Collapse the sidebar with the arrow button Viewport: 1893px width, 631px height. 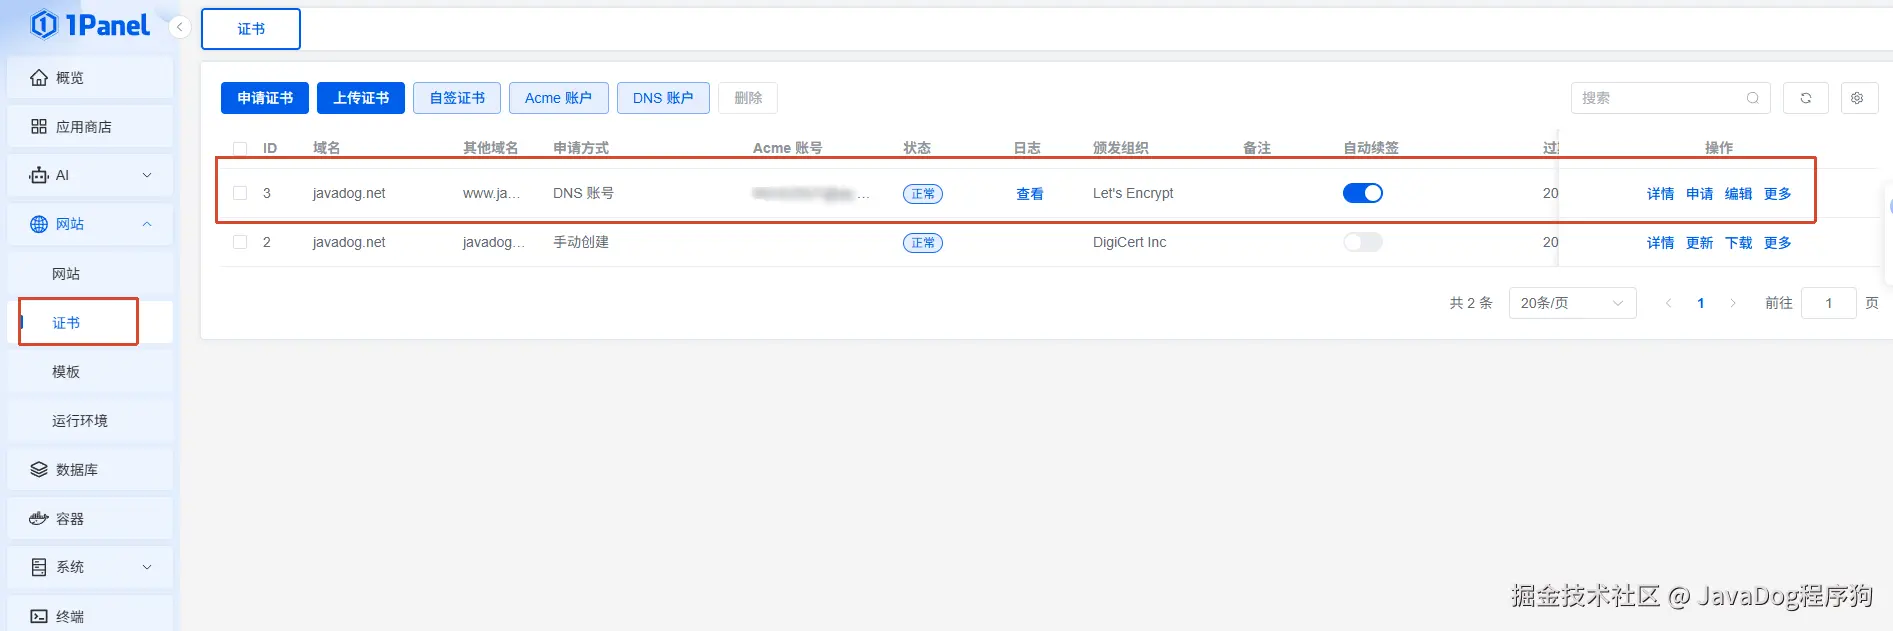coord(179,27)
